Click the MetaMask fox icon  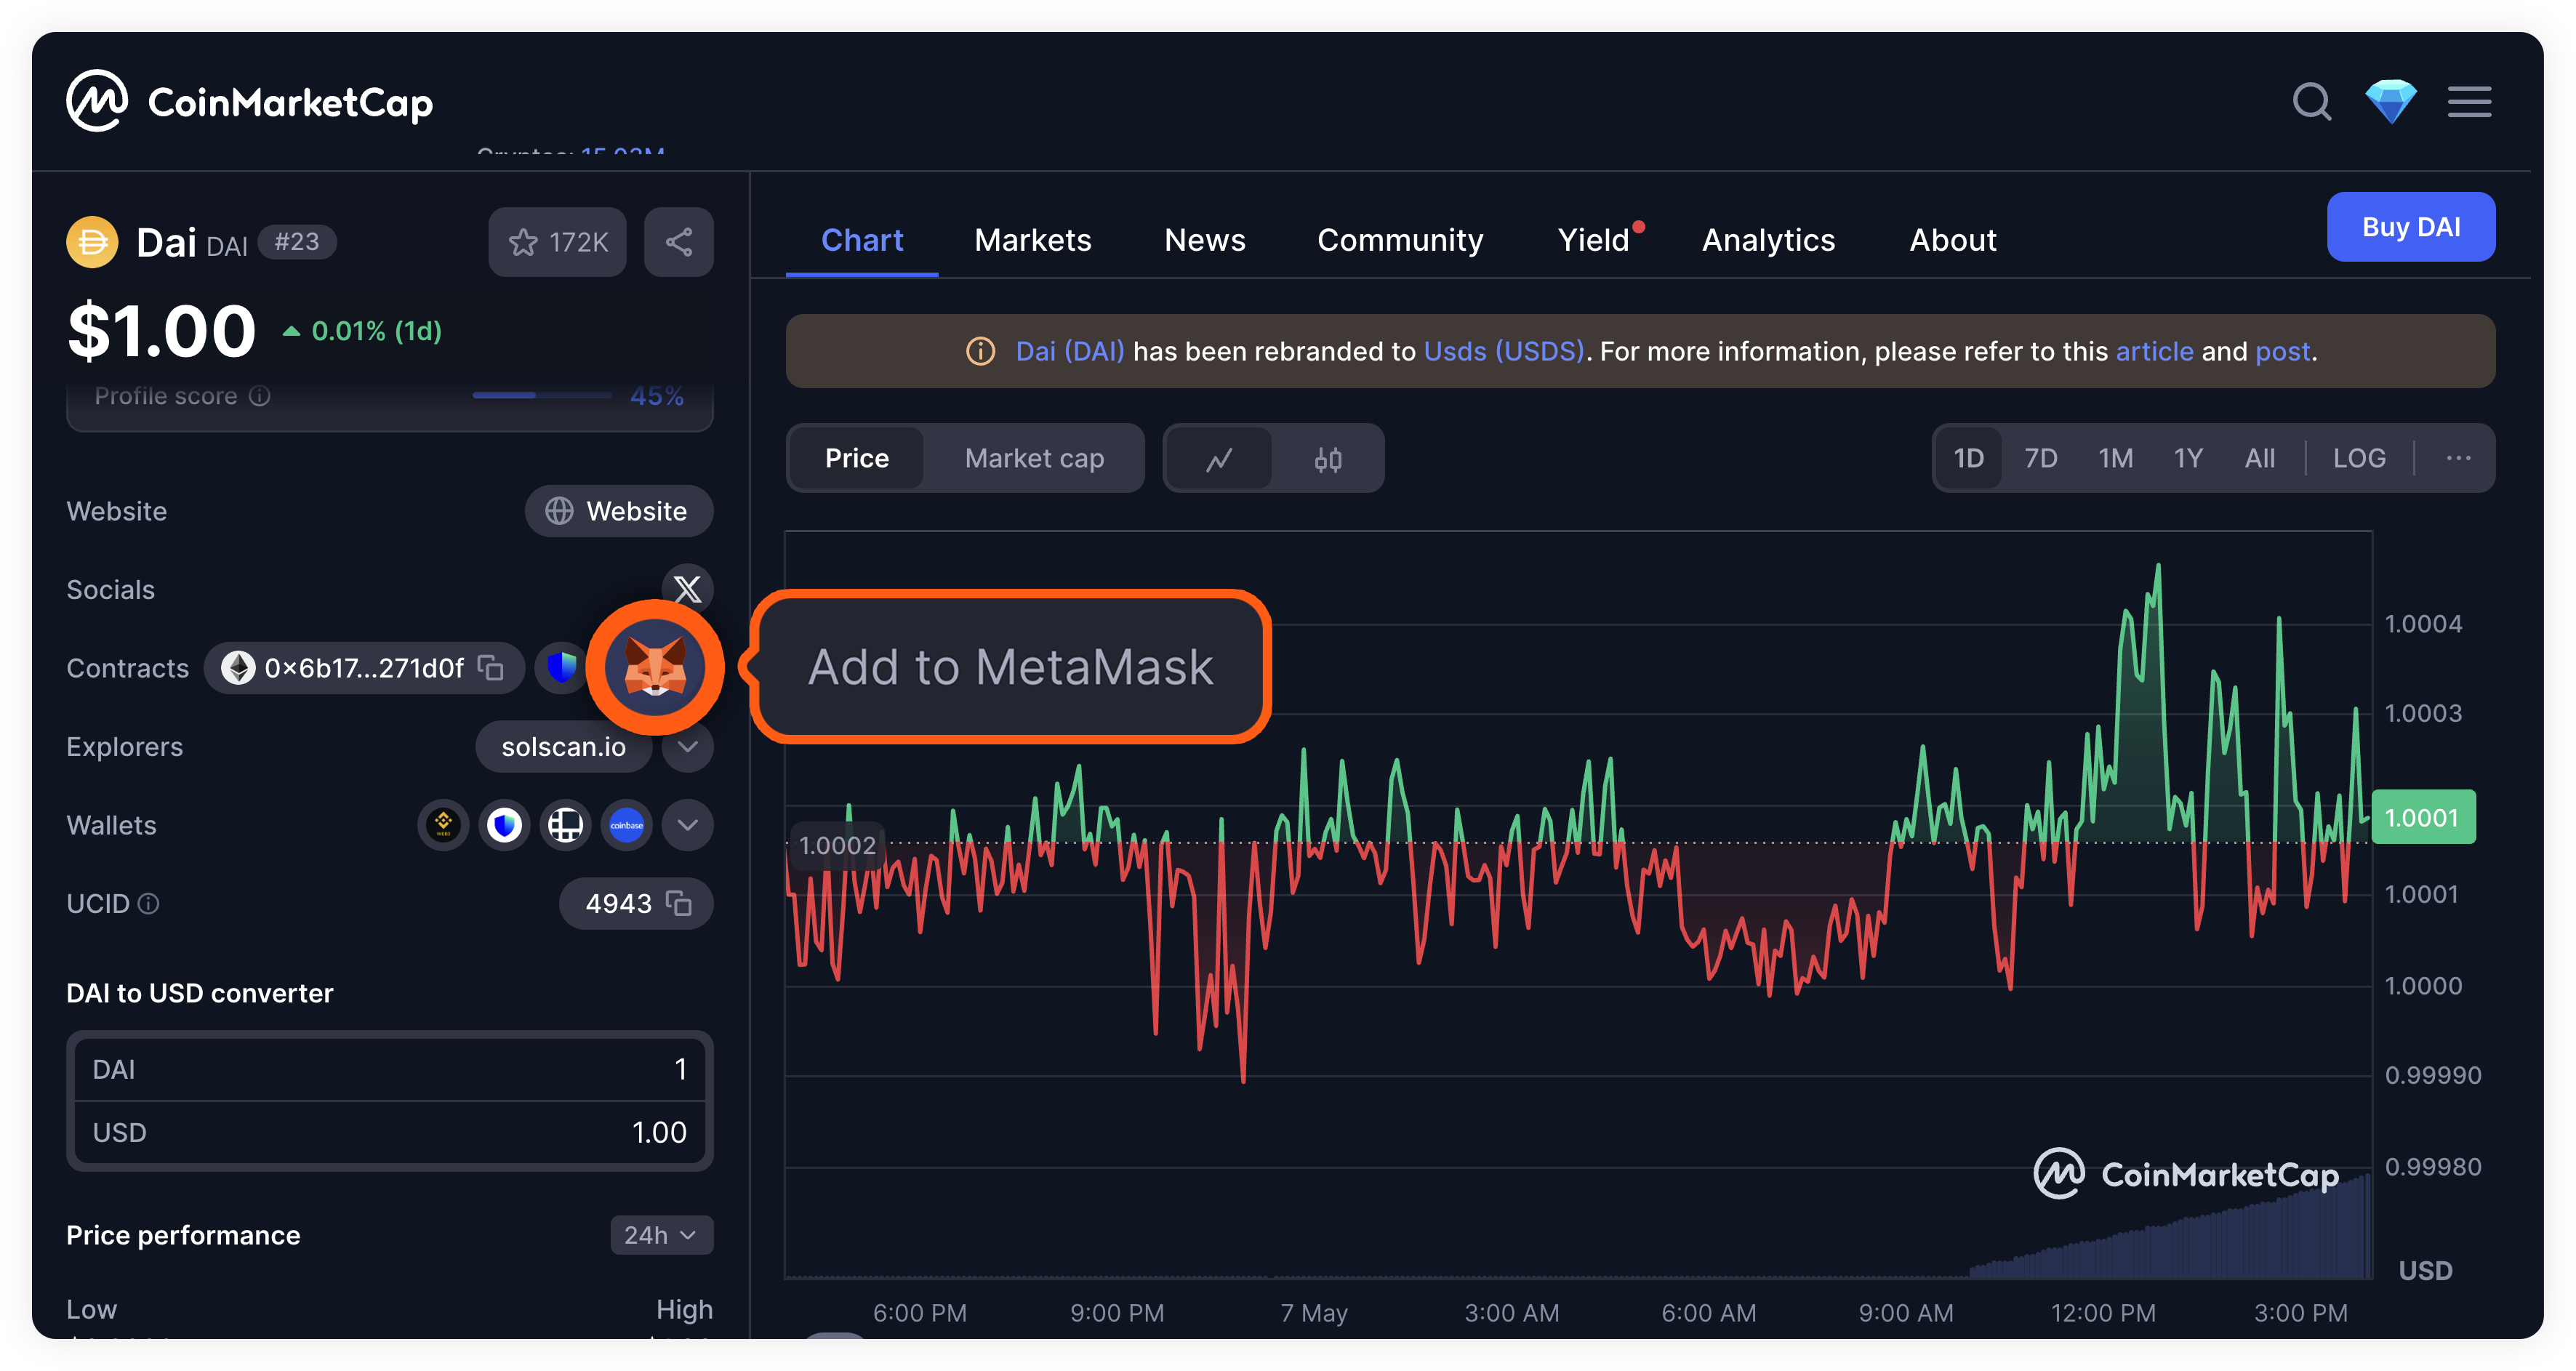coord(655,667)
